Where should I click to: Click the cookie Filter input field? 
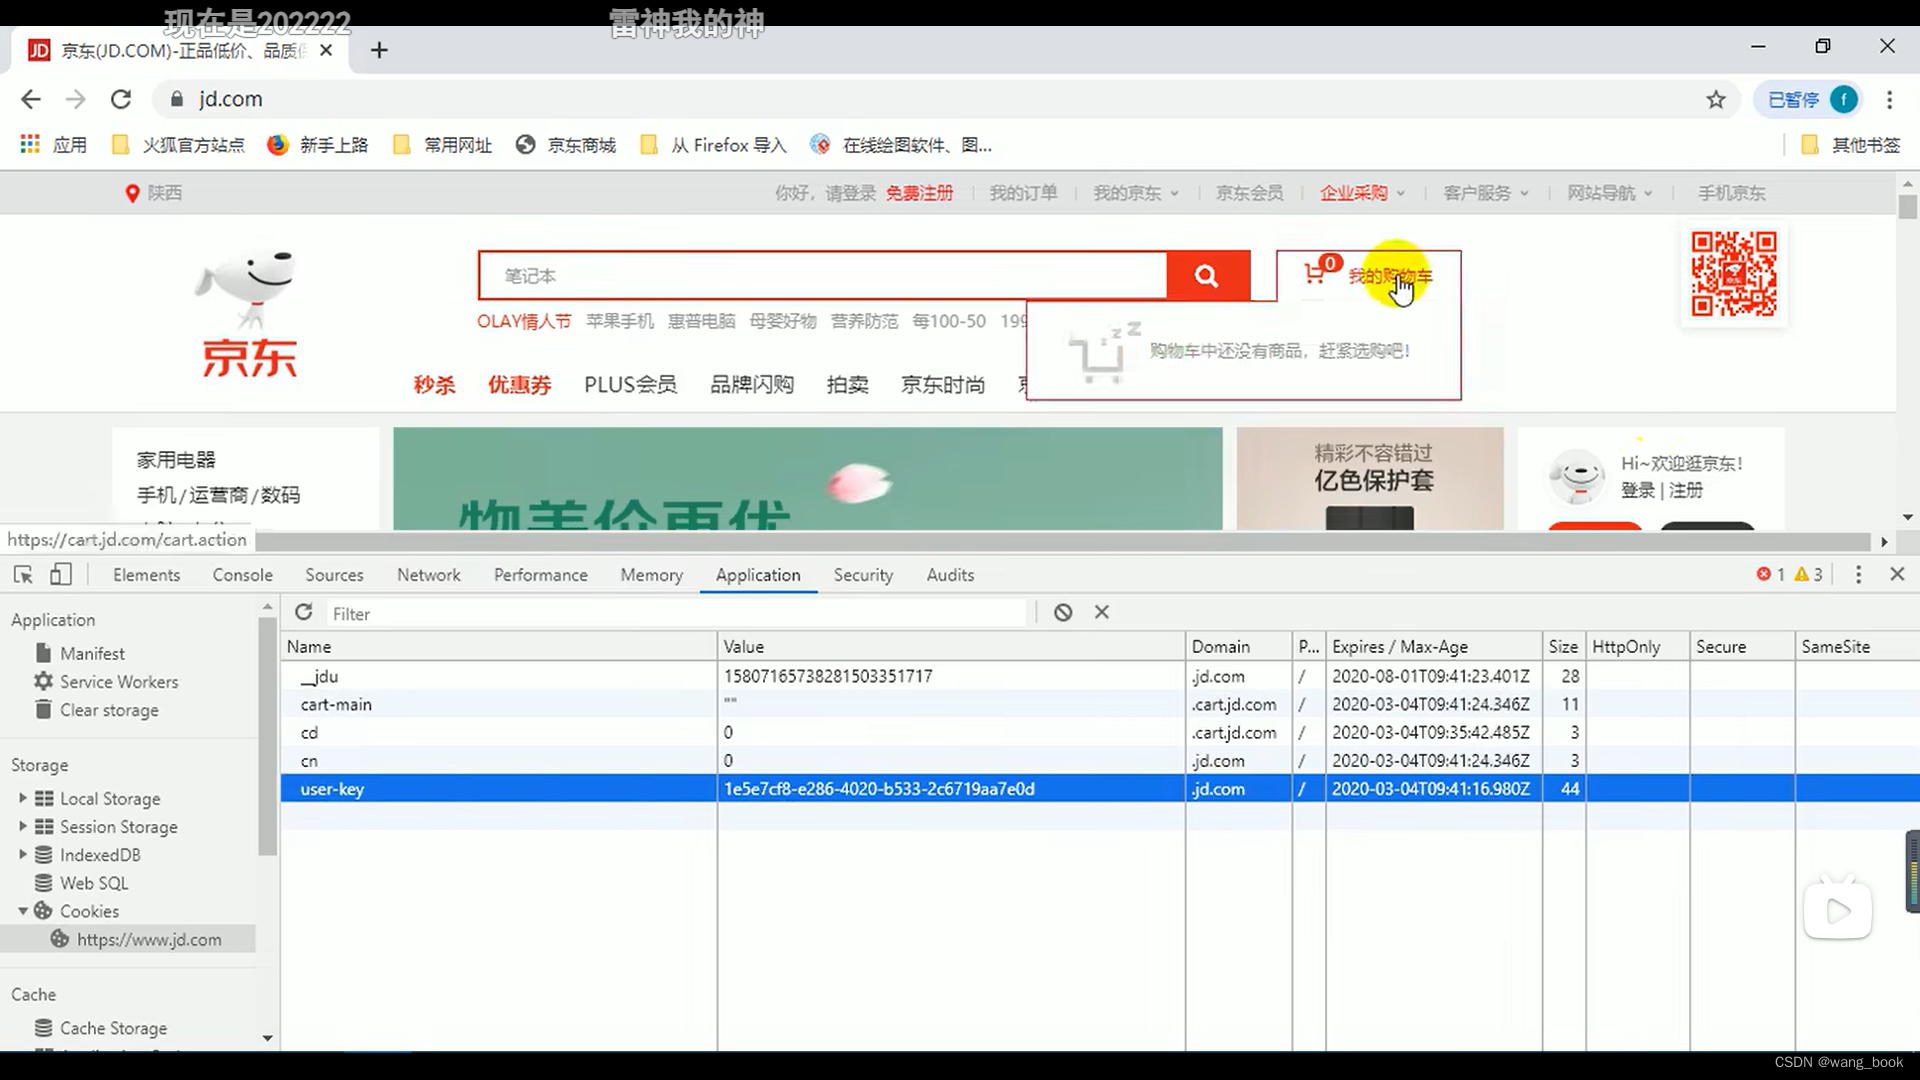[676, 613]
